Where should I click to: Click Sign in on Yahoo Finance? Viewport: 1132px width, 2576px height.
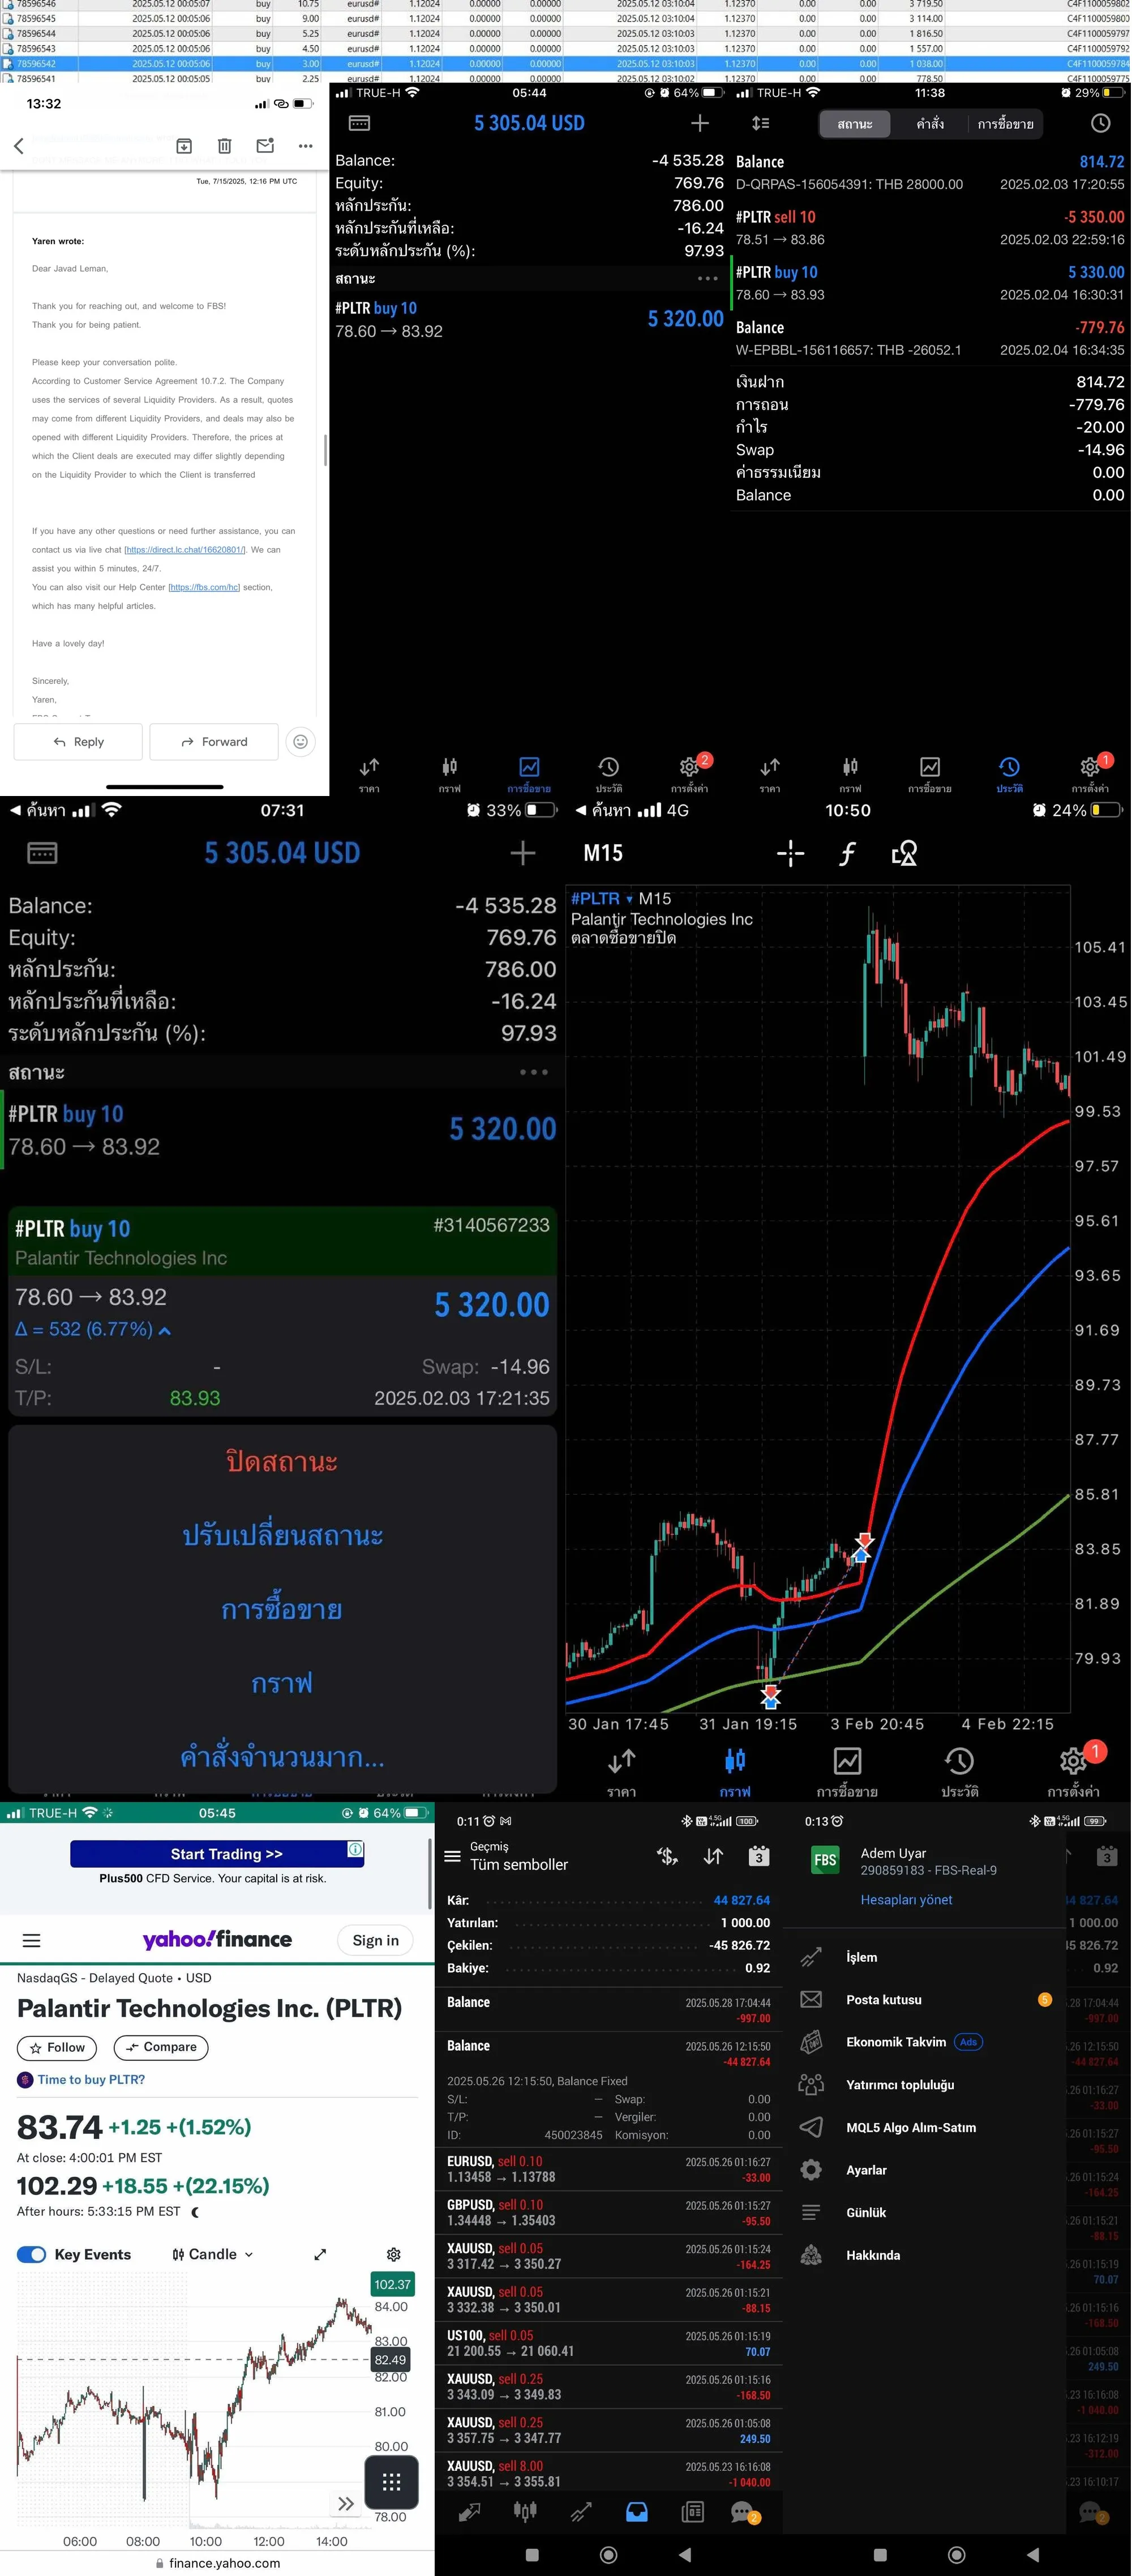(376, 1940)
